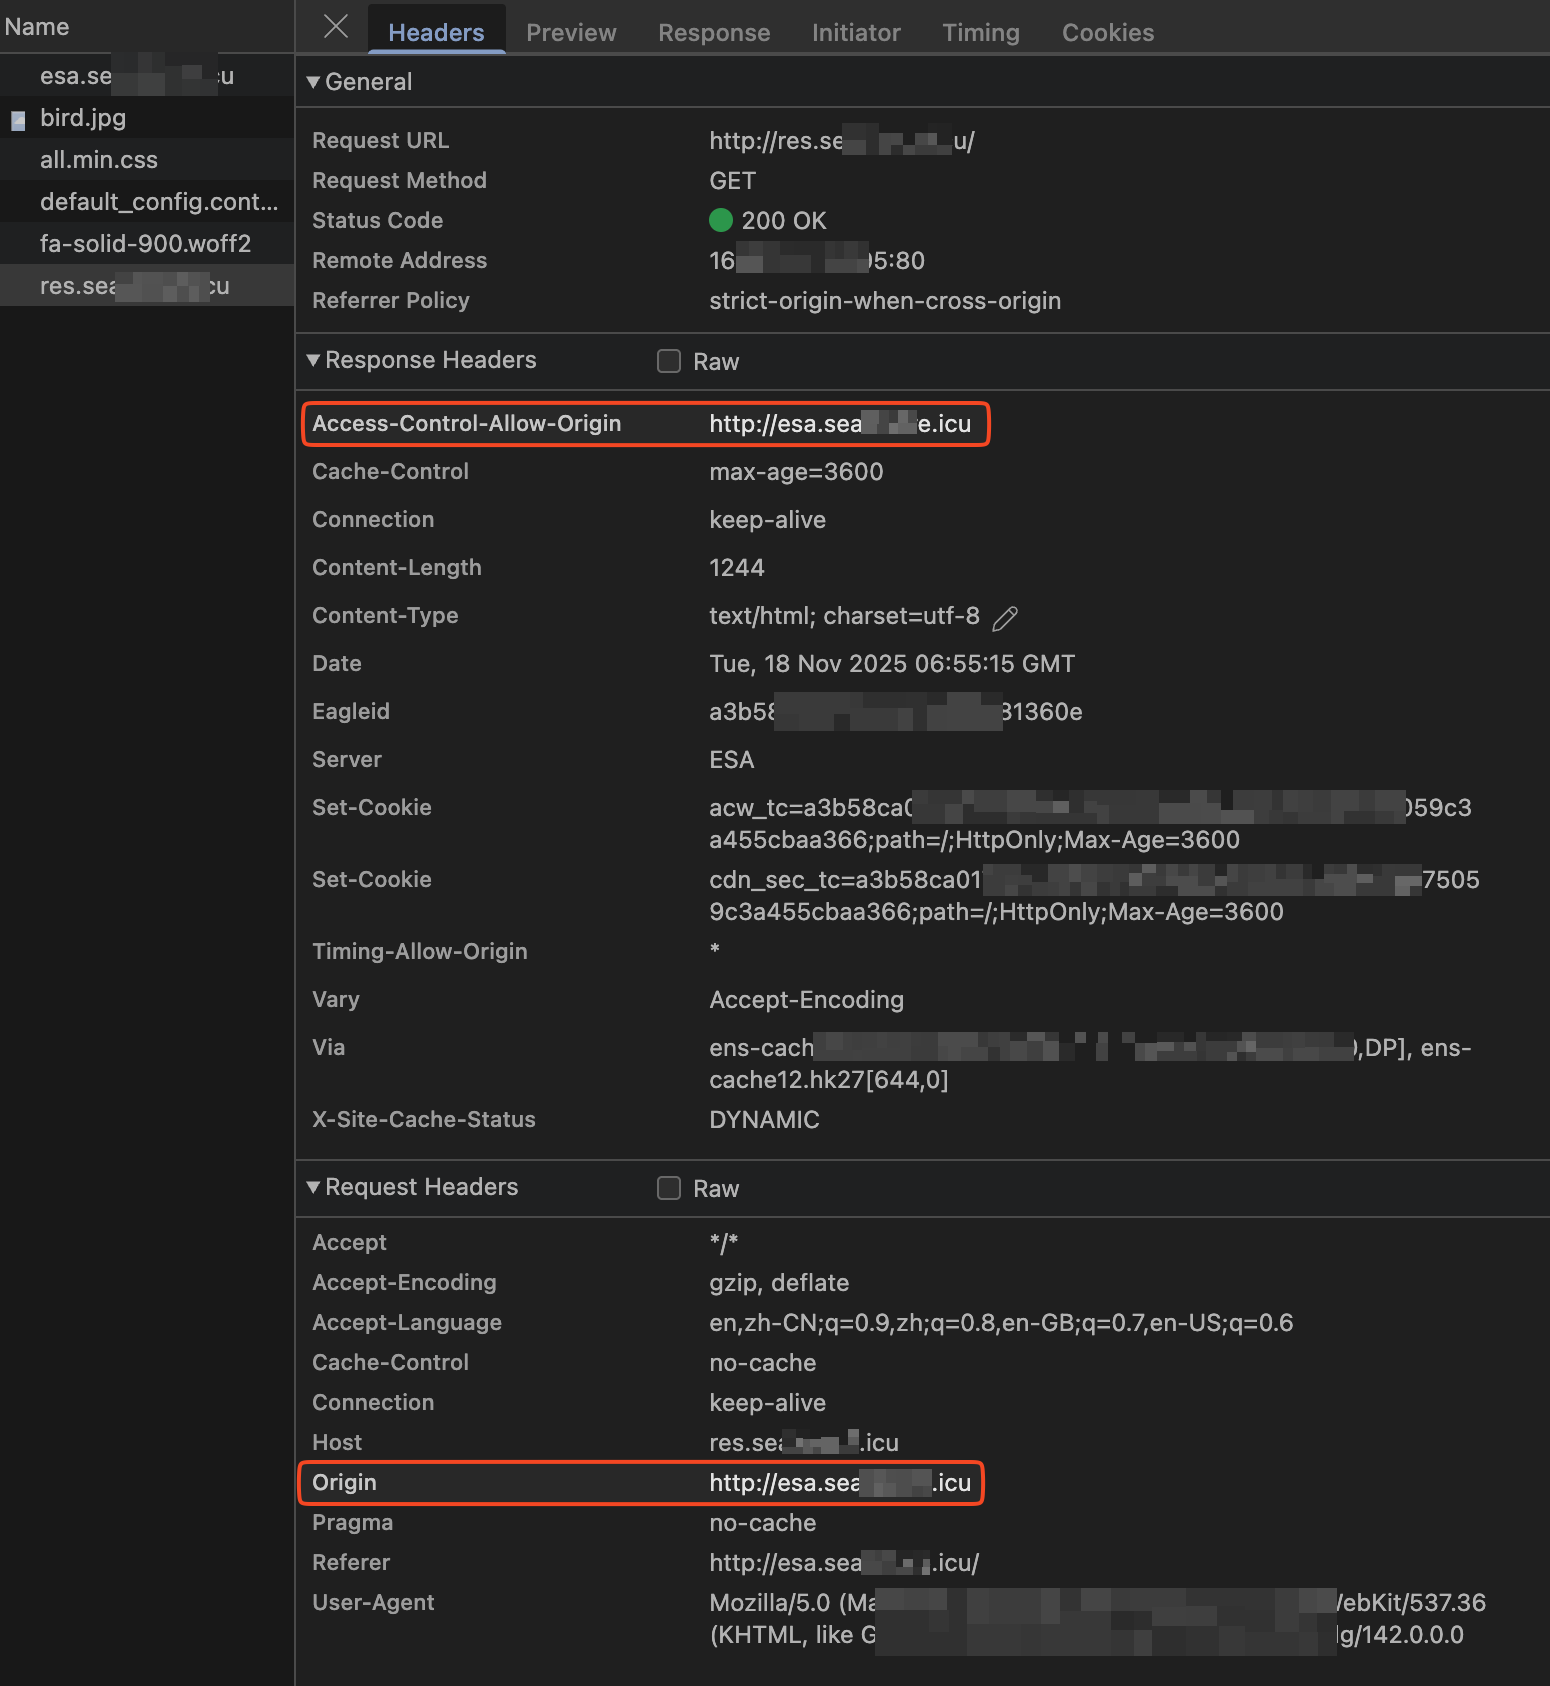Collapse the General section
This screenshot has height=1686, width=1550.
(314, 82)
